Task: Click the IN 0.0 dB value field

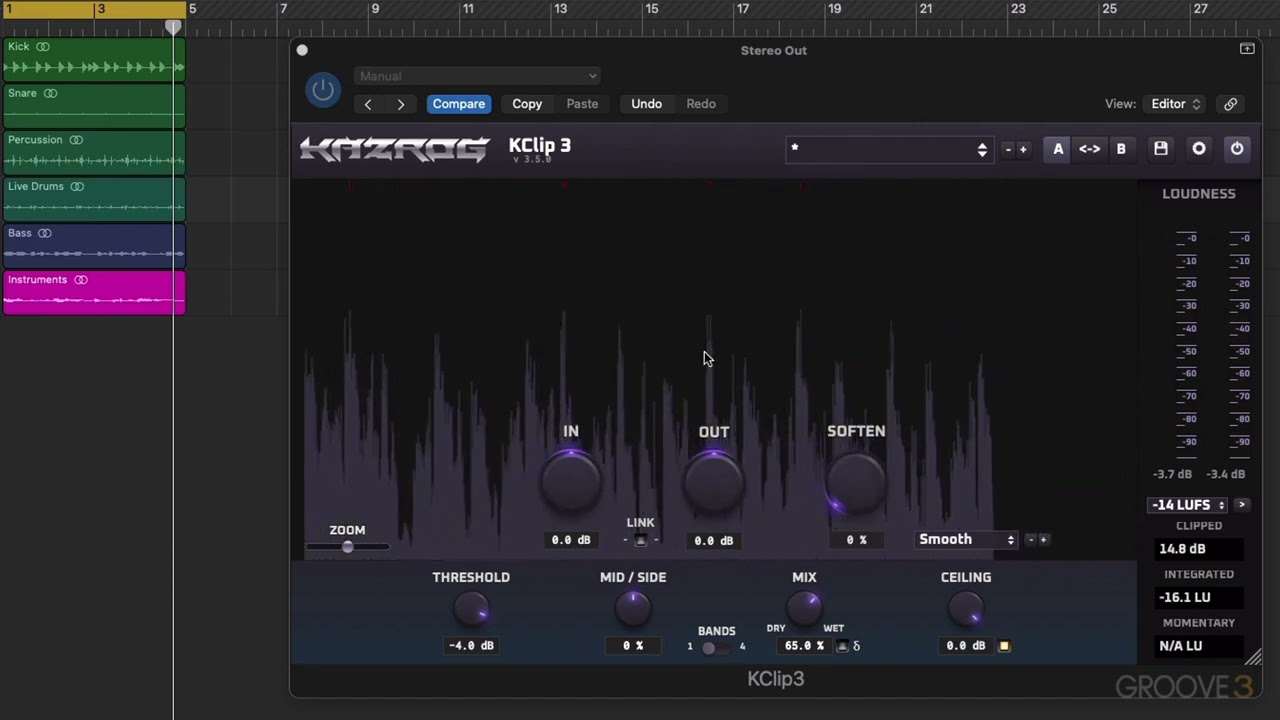Action: pyautogui.click(x=571, y=540)
